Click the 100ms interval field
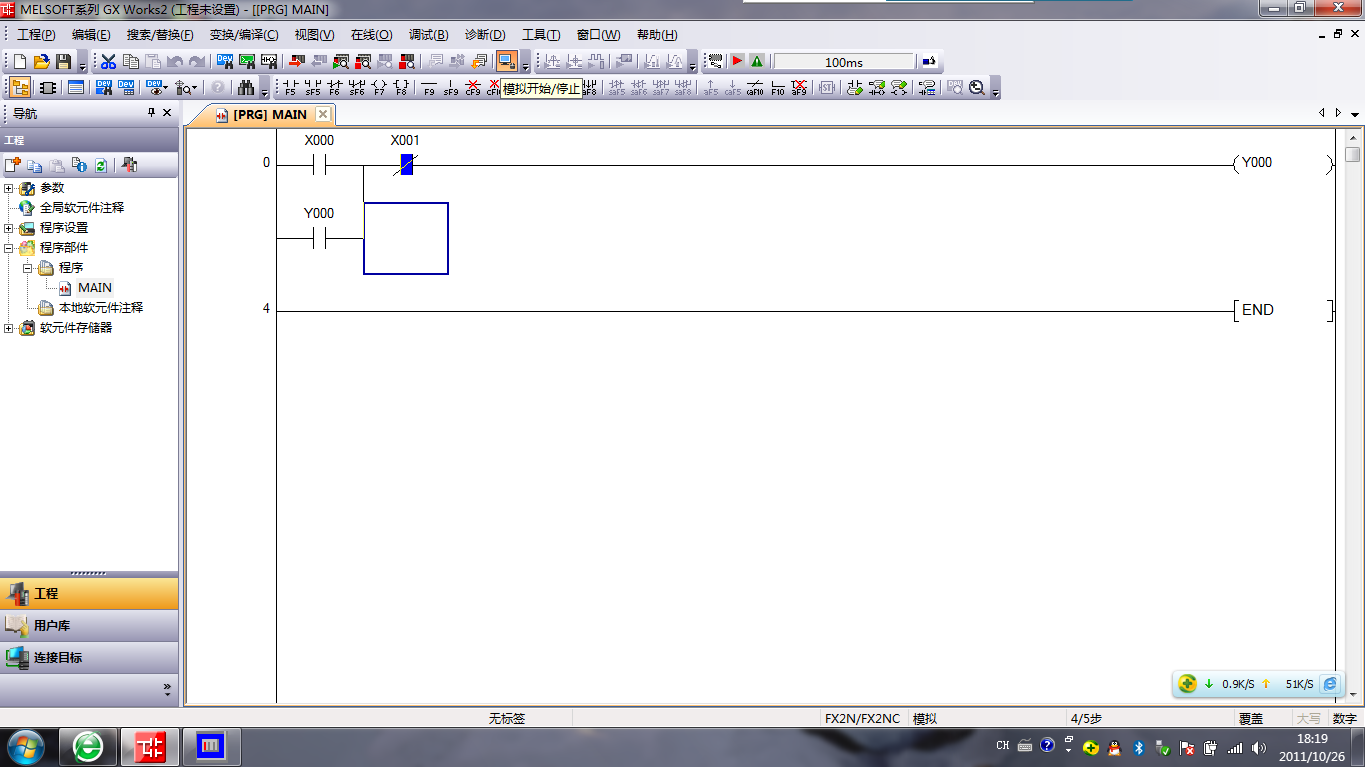The width and height of the screenshot is (1365, 767). point(843,62)
